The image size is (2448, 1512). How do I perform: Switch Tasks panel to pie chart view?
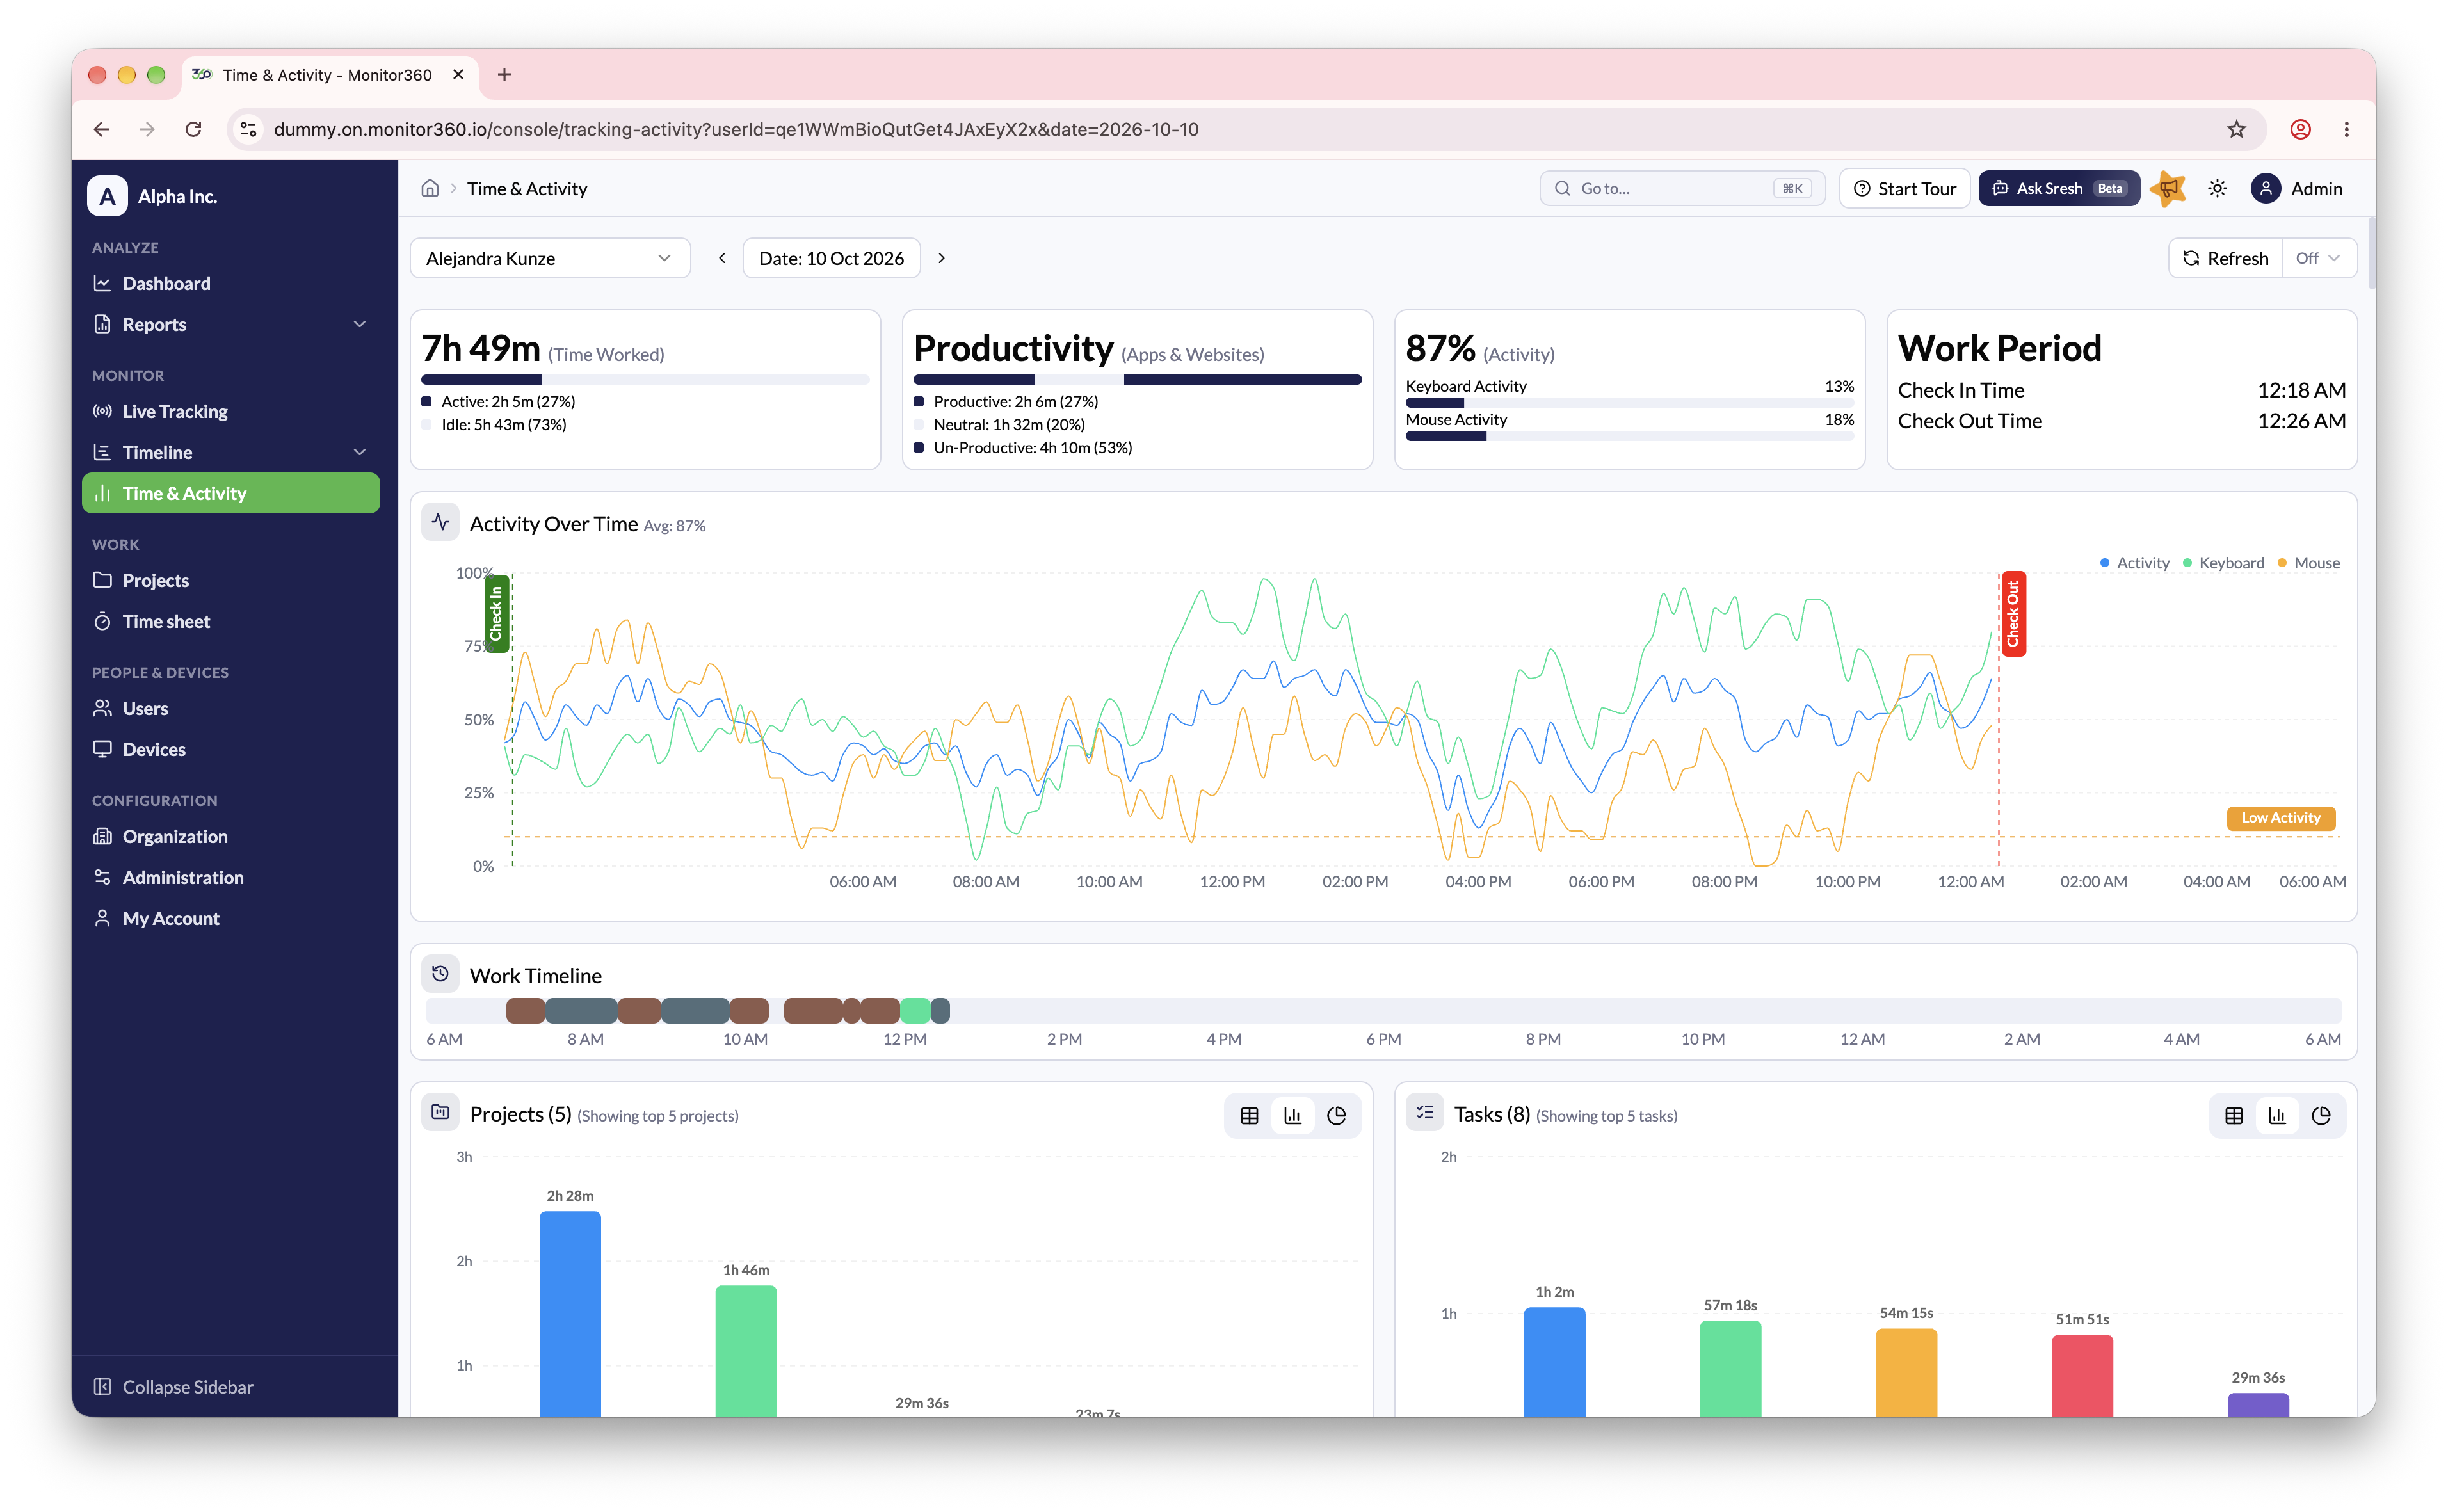click(x=2321, y=1115)
